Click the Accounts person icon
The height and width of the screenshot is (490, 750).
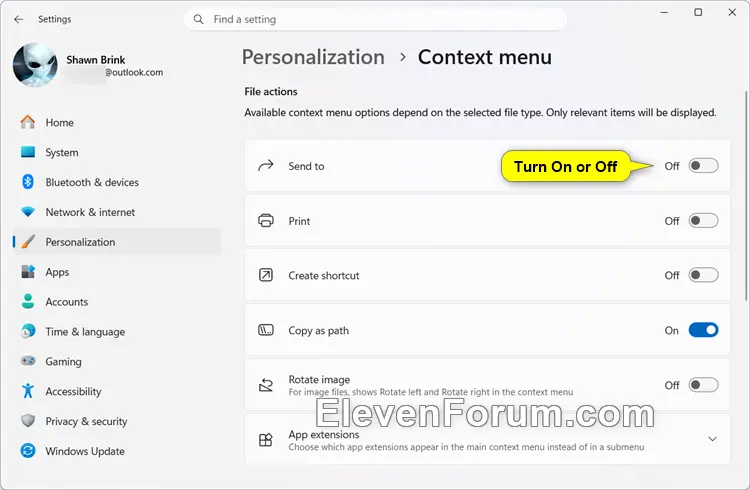(x=28, y=301)
